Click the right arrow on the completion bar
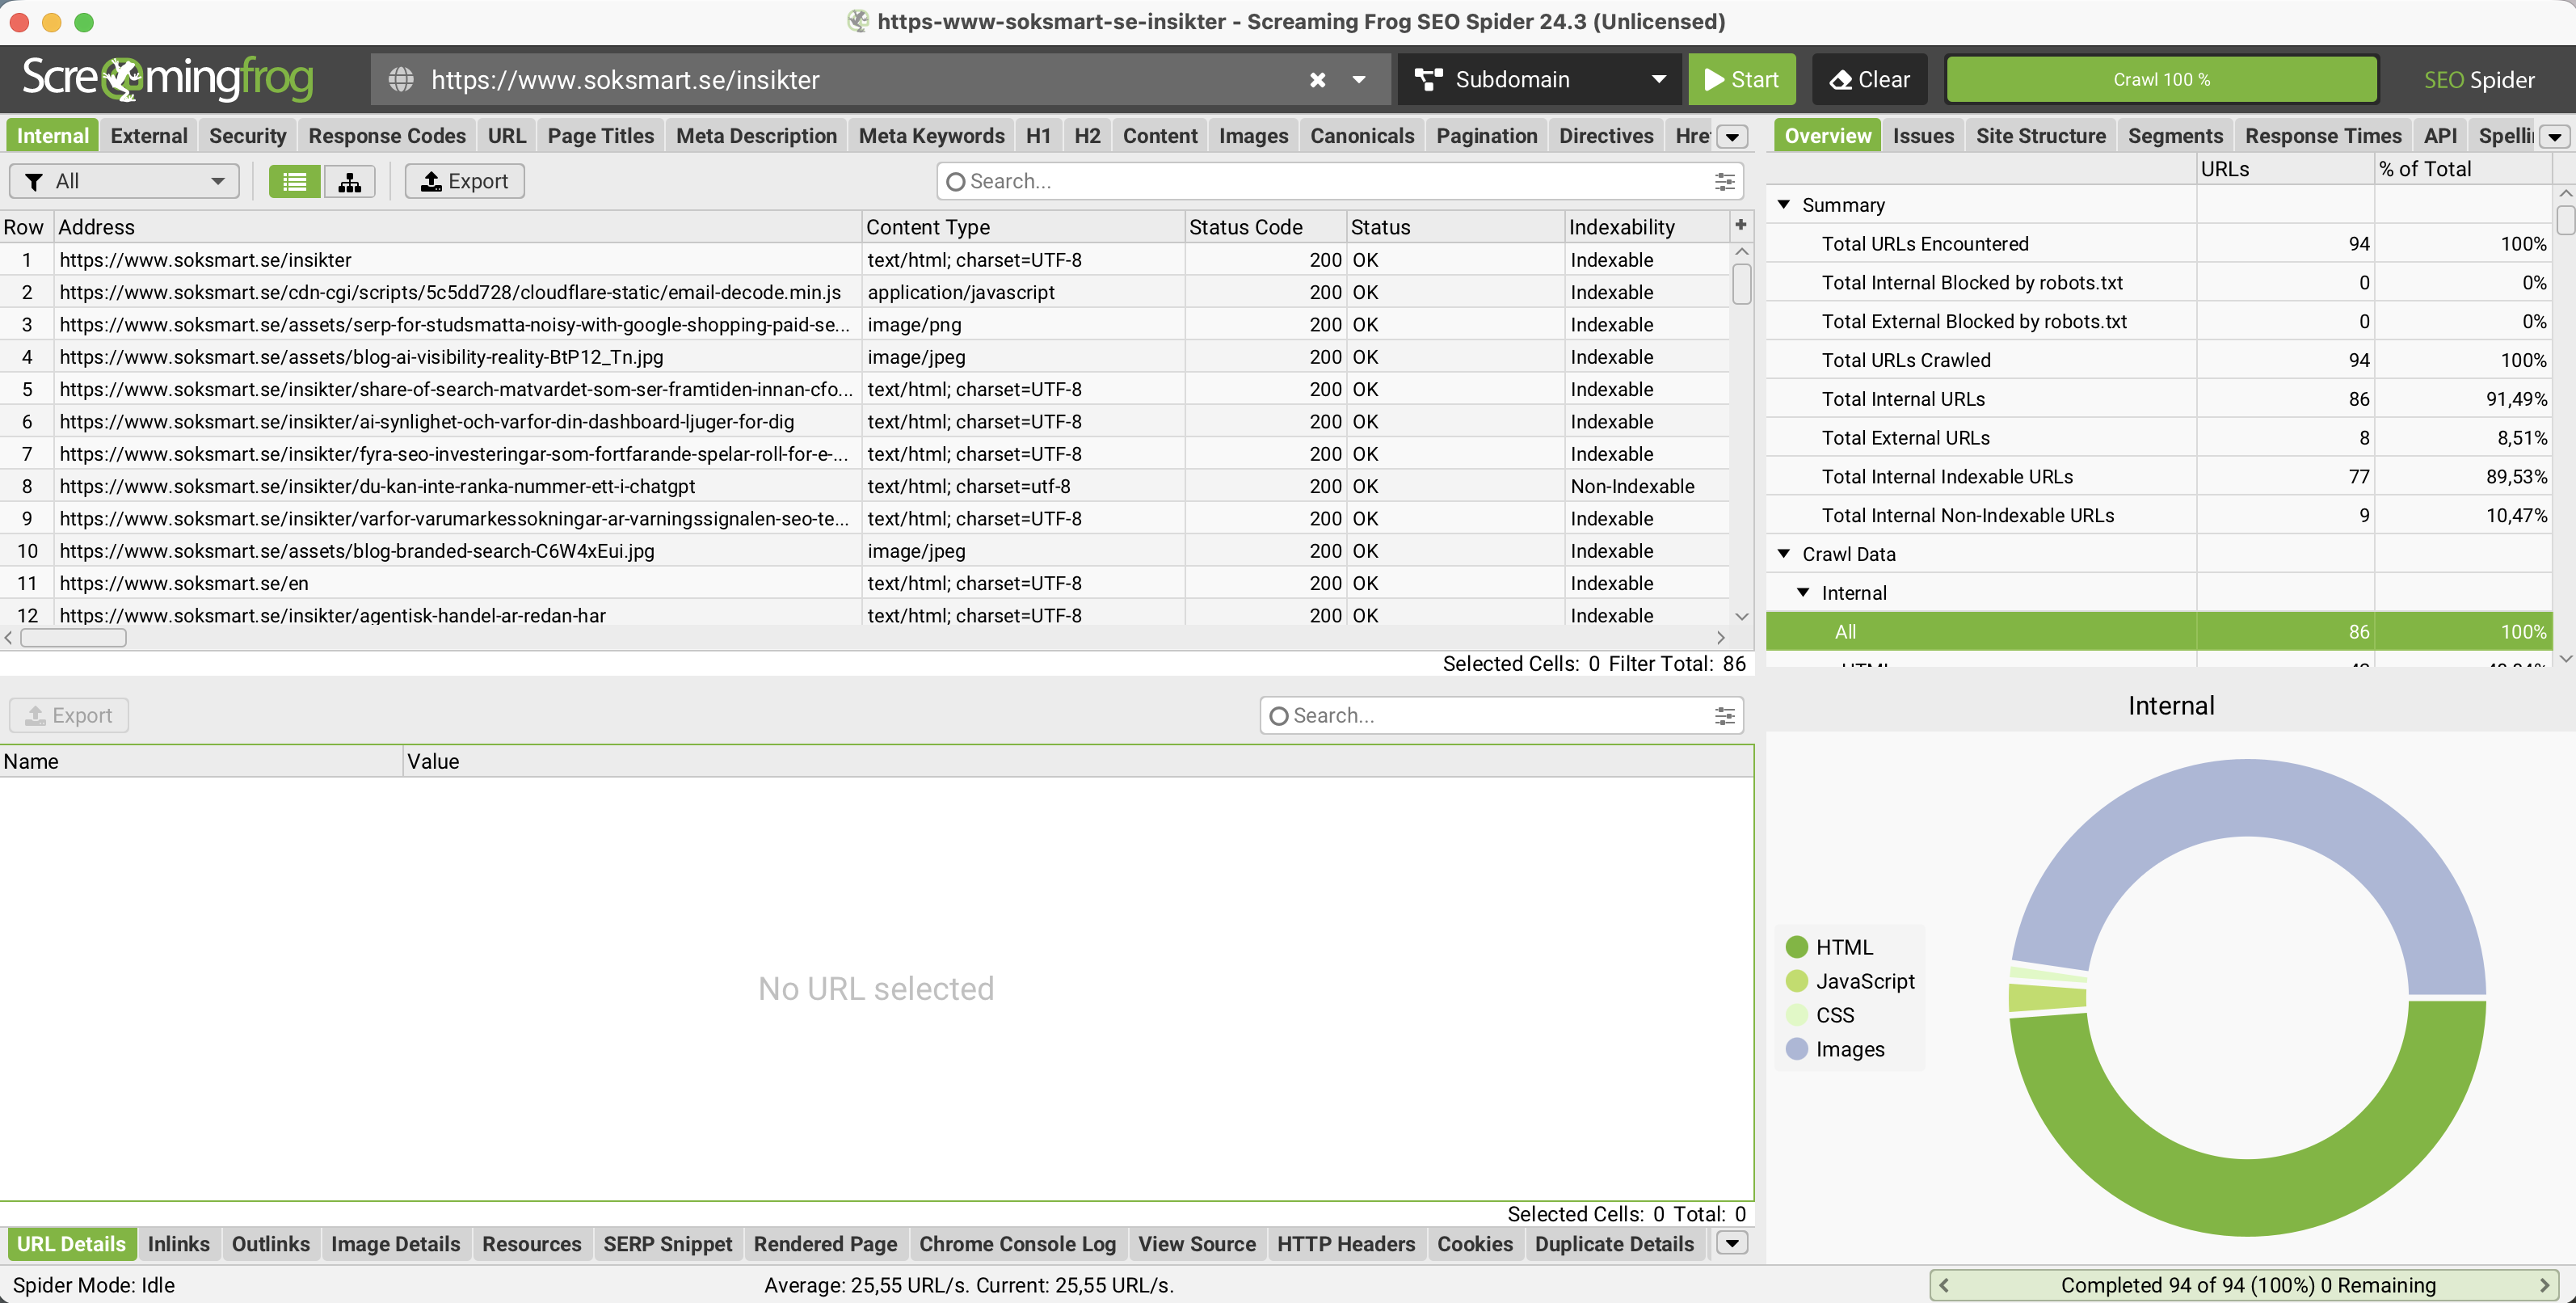 (x=2545, y=1285)
